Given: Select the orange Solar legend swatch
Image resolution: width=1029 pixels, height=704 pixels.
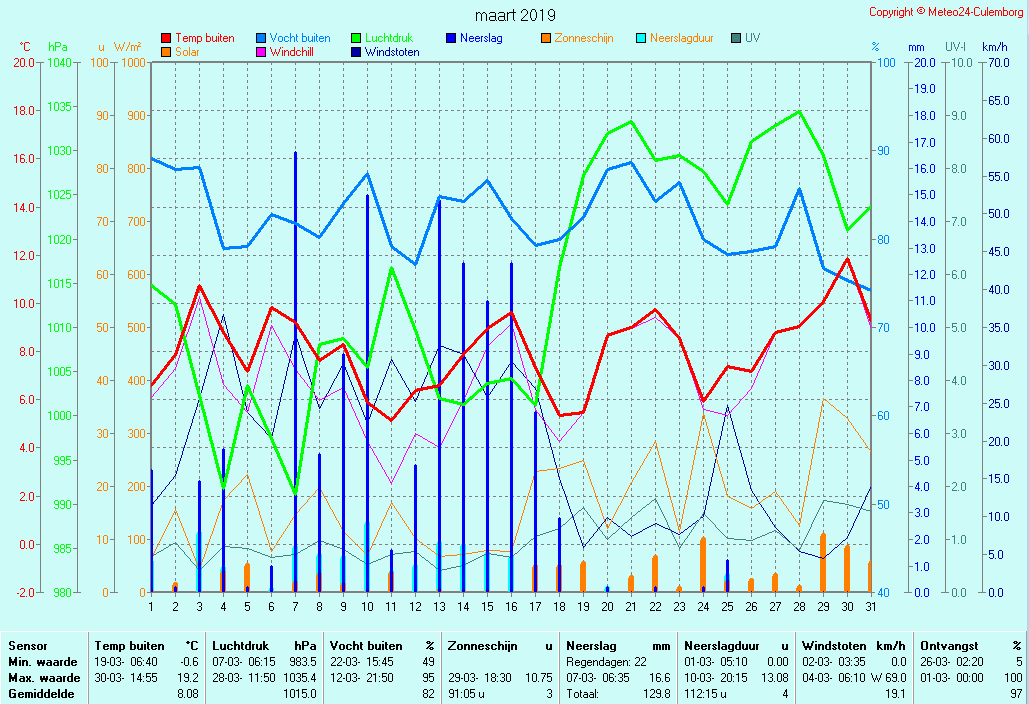Looking at the screenshot, I should pos(165,52).
